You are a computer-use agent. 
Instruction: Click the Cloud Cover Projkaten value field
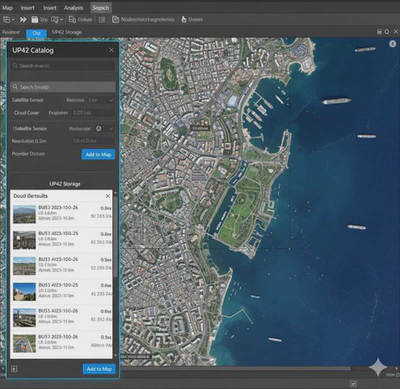tap(93, 113)
